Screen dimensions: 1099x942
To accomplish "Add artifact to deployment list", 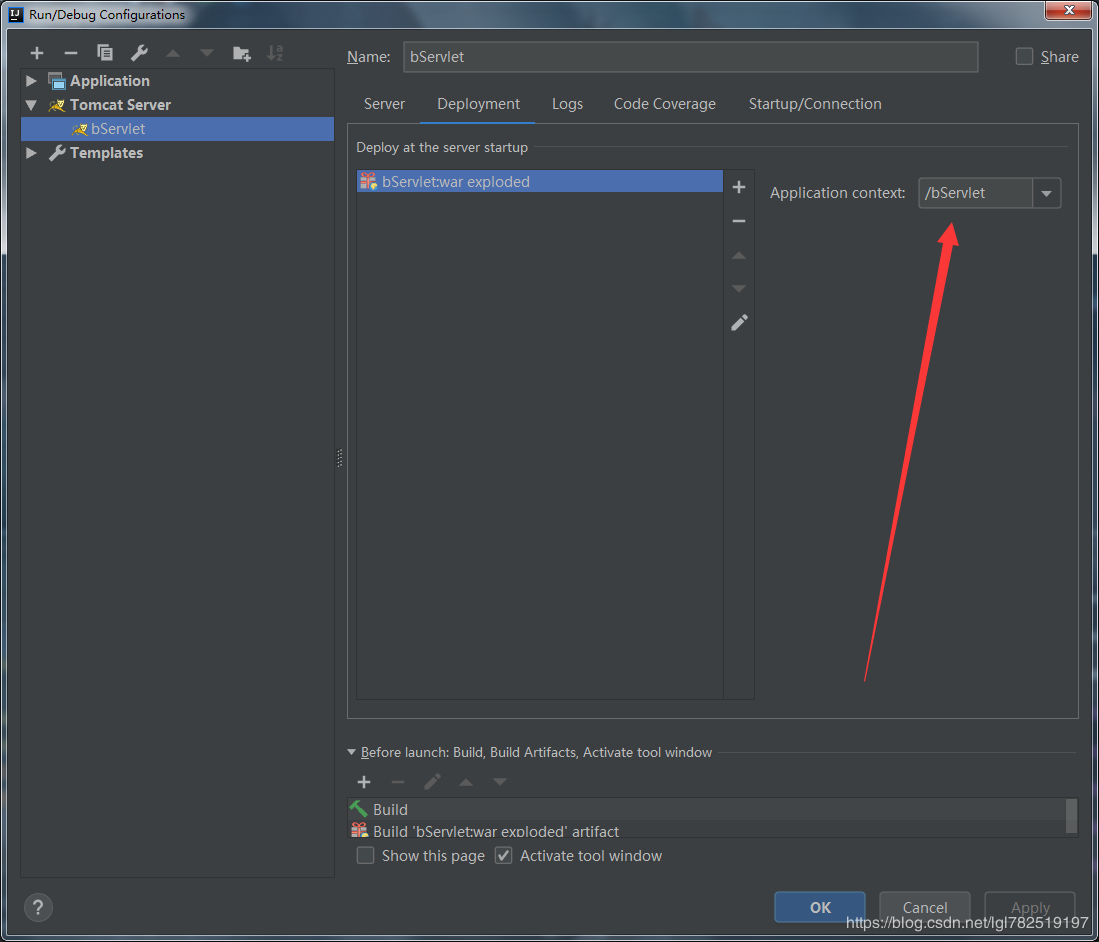I will (739, 187).
